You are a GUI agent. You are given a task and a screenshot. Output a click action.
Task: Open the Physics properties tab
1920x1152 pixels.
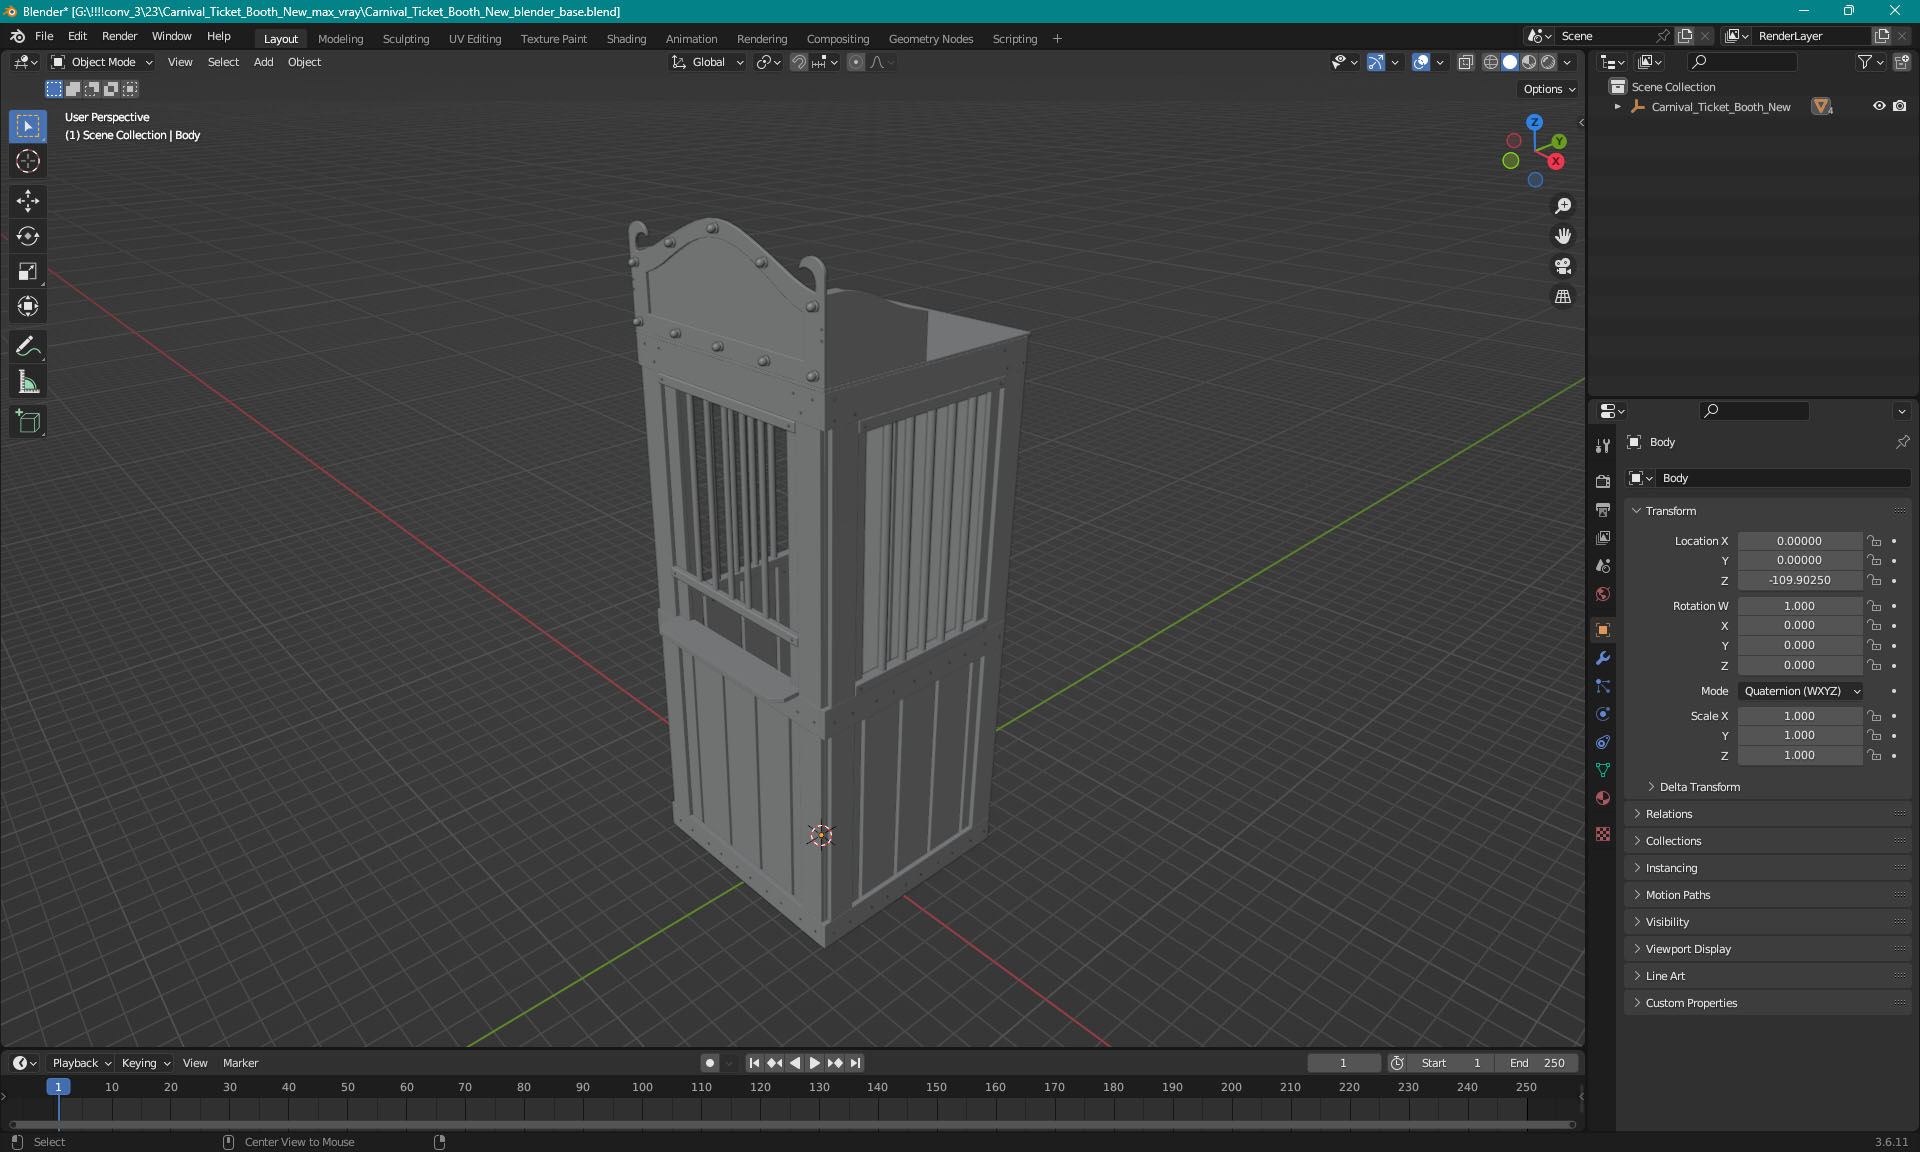(x=1603, y=714)
